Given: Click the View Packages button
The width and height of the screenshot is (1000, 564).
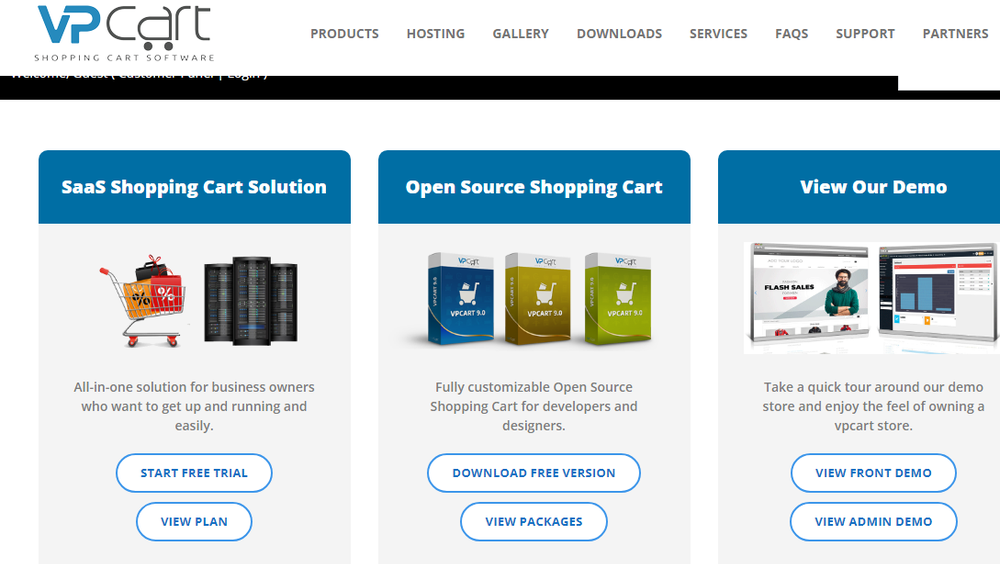Looking at the screenshot, I should pos(534,521).
